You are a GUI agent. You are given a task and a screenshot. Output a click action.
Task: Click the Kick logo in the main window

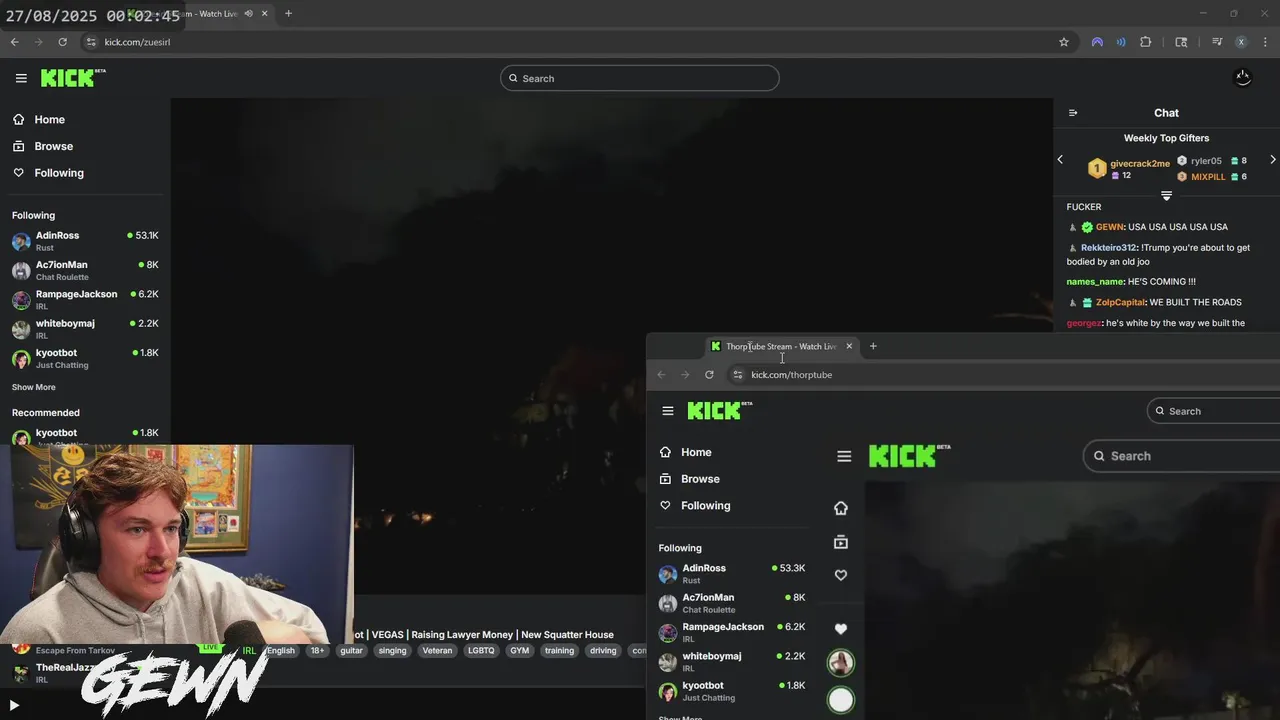(x=73, y=78)
